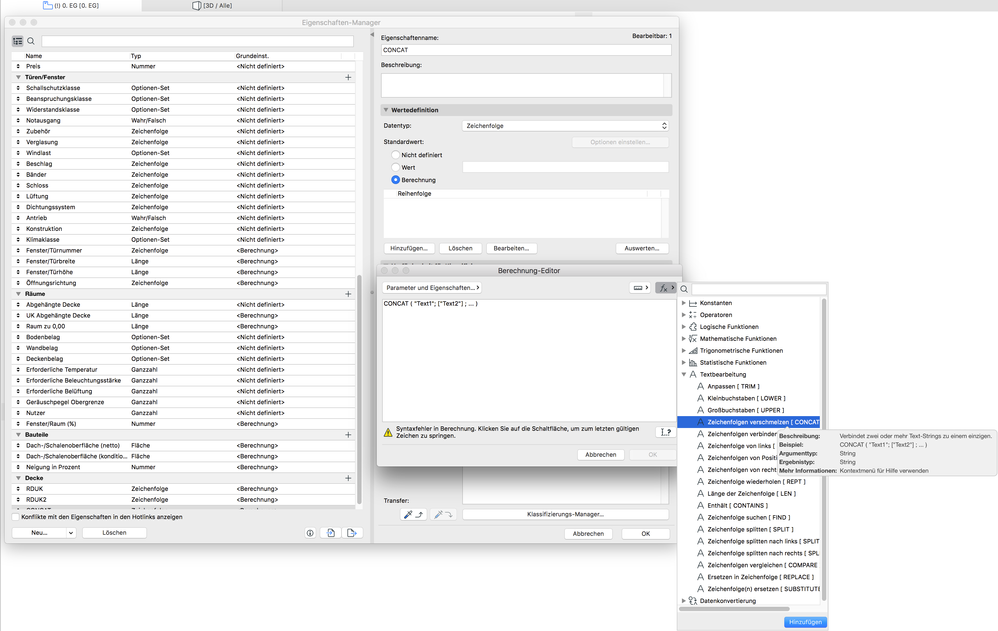Add property to Türen/Fenster group with plus
This screenshot has height=631, width=998.
coord(348,77)
